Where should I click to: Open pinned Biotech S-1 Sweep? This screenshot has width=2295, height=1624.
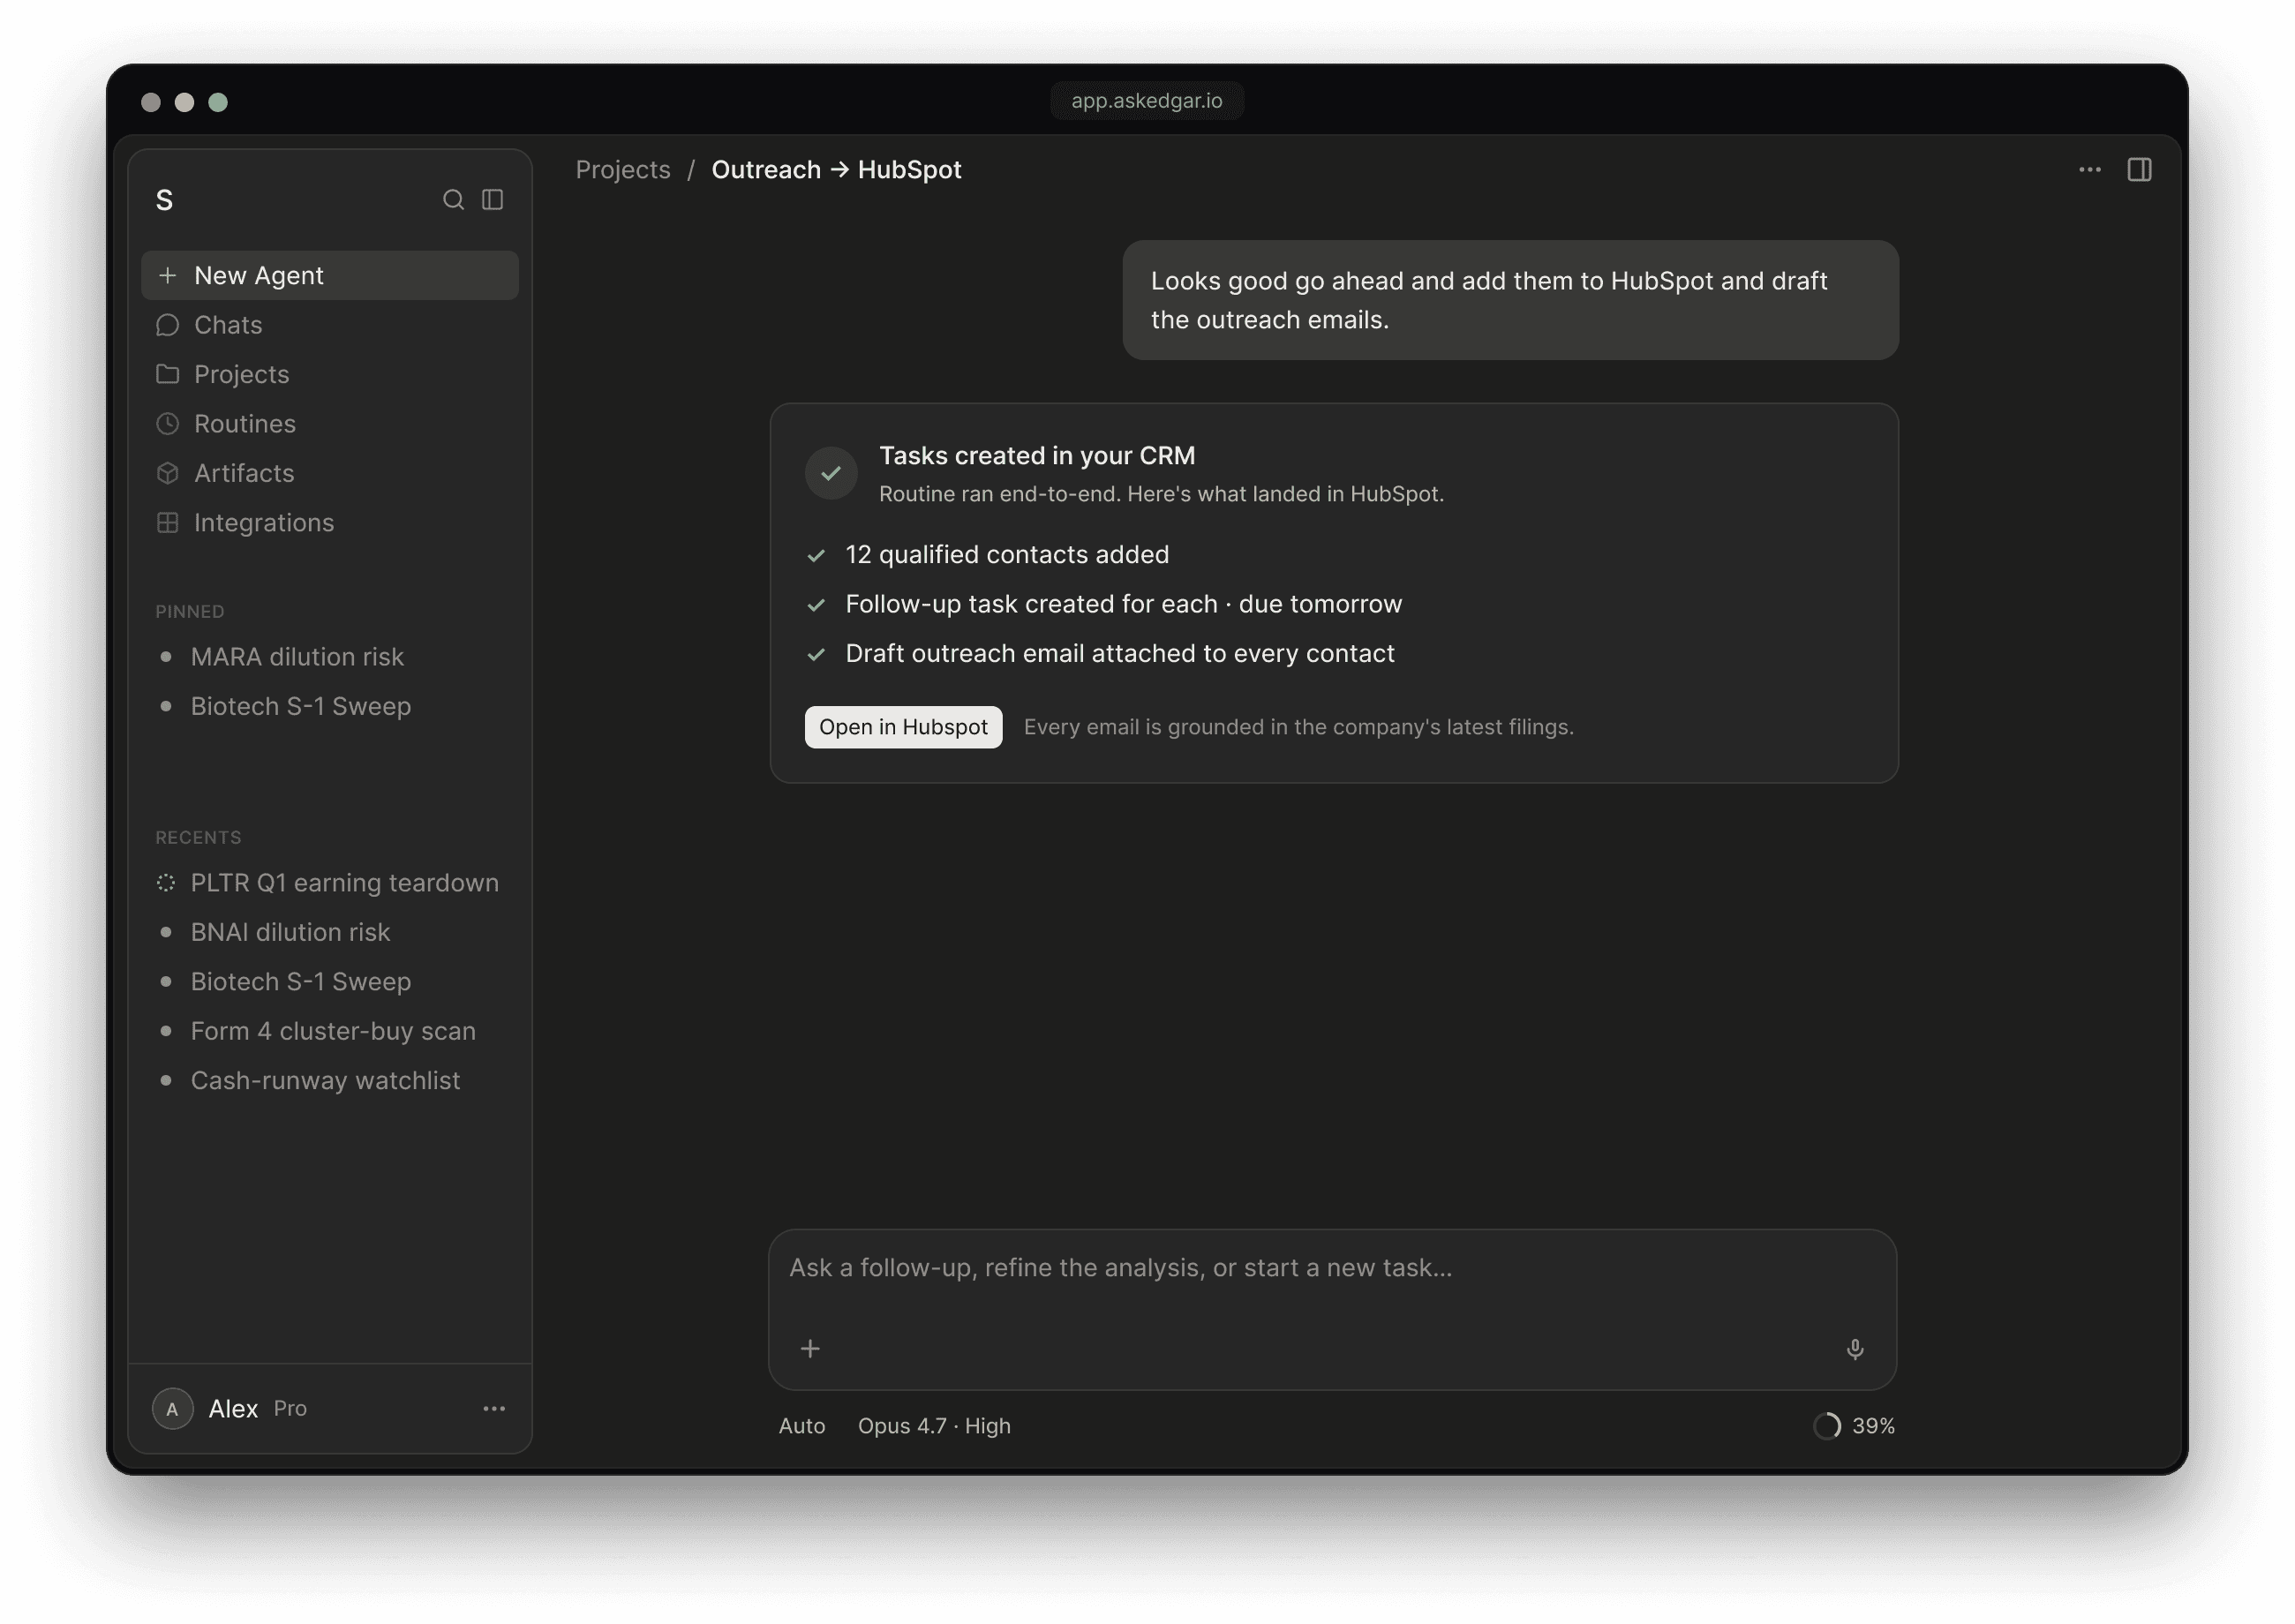(330, 707)
